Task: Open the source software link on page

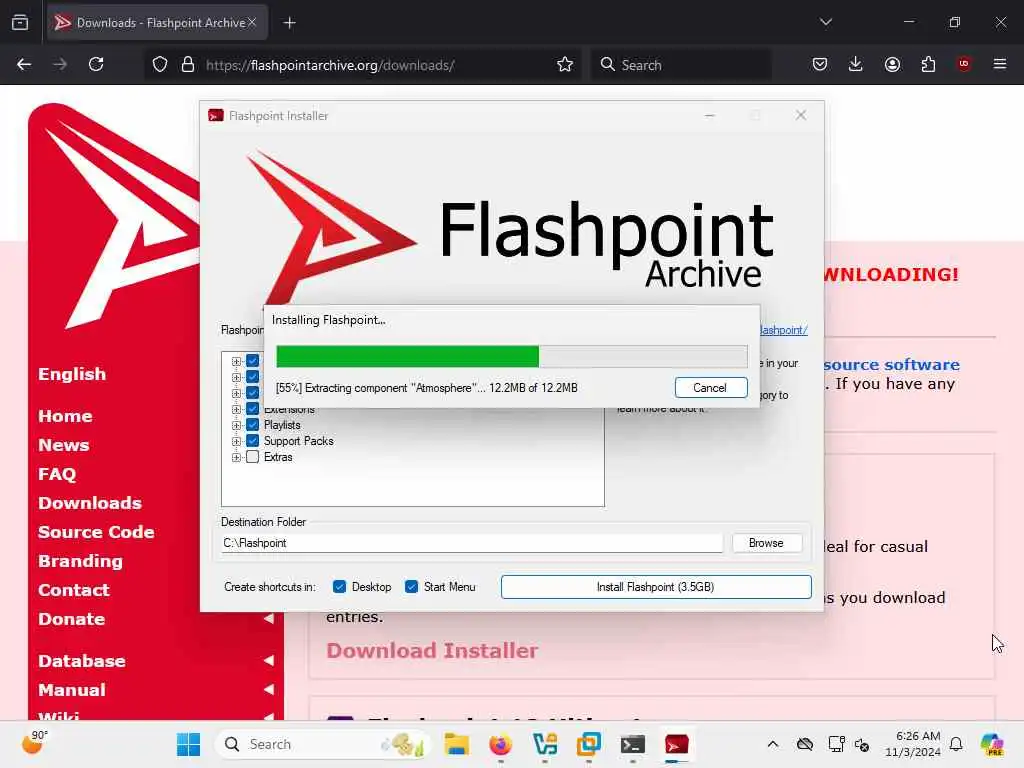Action: (x=891, y=364)
